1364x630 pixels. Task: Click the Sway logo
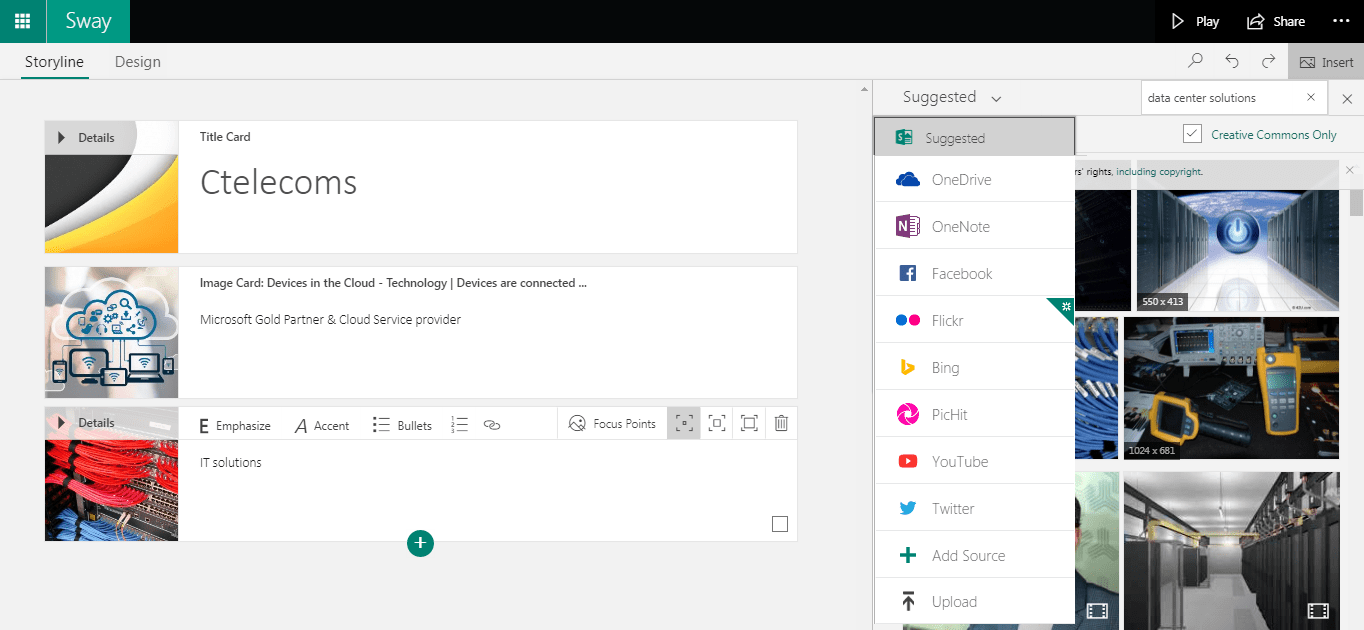(88, 21)
